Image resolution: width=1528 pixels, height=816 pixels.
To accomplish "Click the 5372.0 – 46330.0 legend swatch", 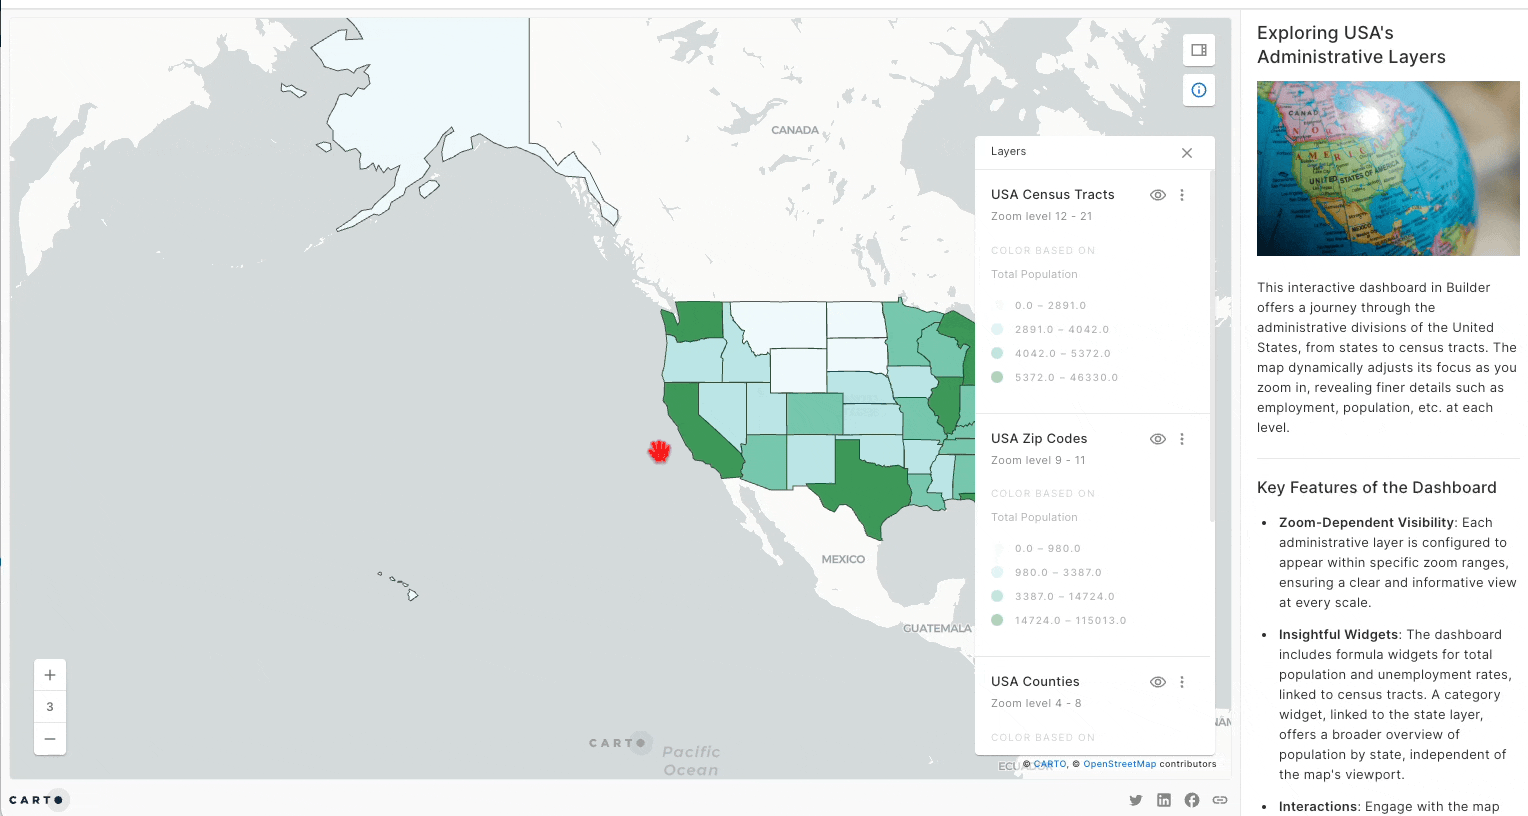I will pyautogui.click(x=997, y=377).
